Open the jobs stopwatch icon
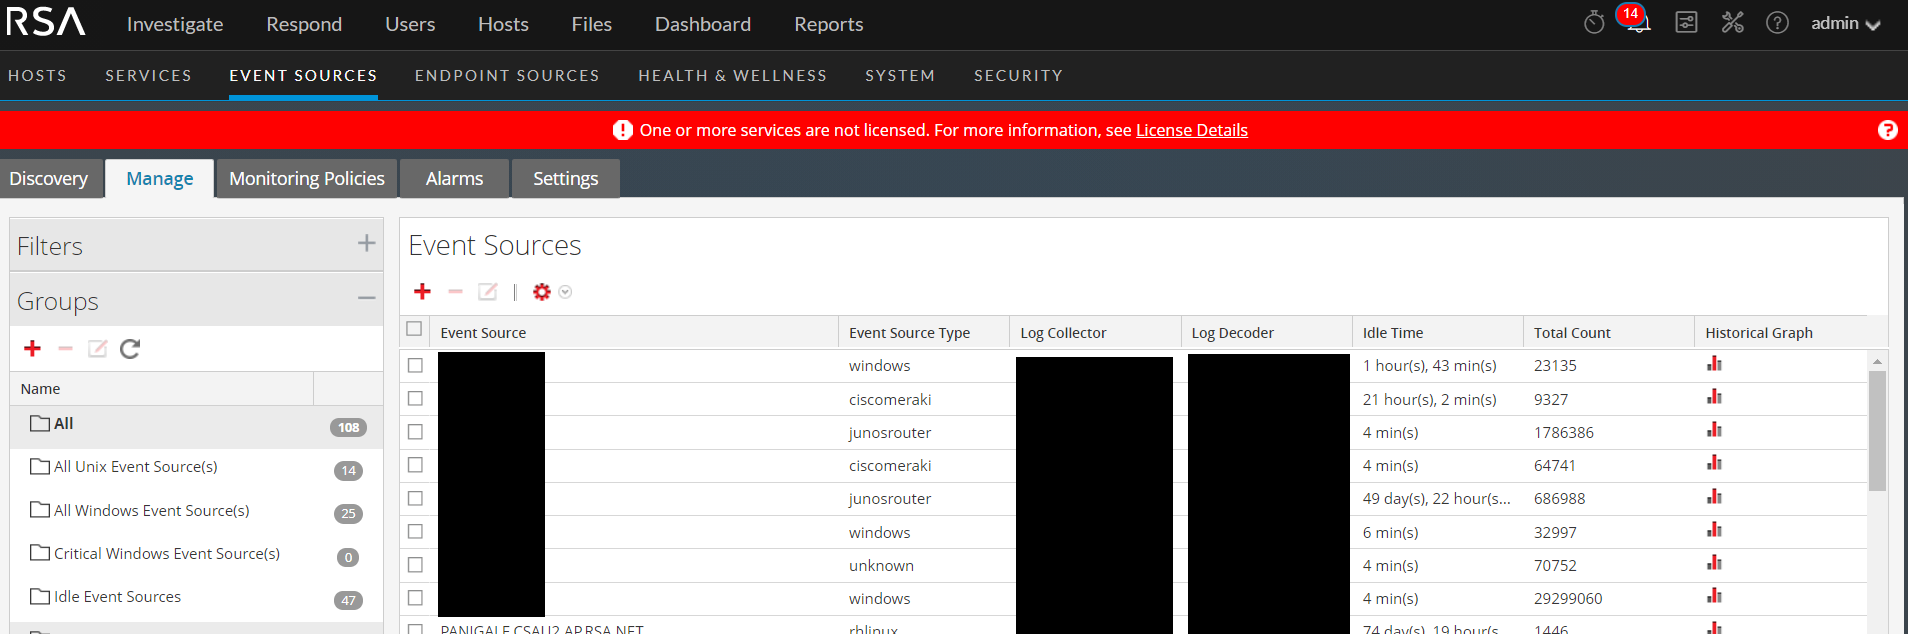The height and width of the screenshot is (634, 1908). click(x=1594, y=22)
